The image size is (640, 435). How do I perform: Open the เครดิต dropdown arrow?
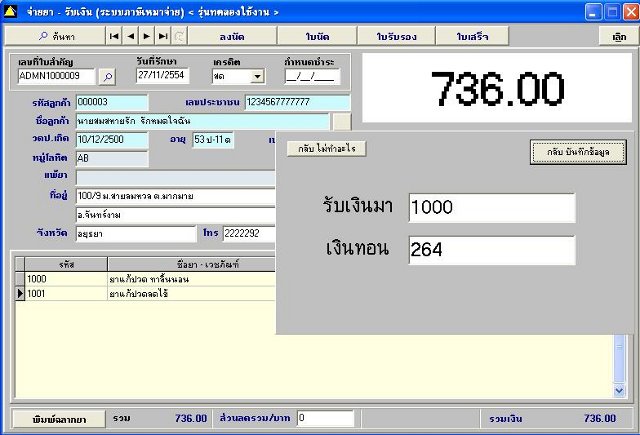pyautogui.click(x=257, y=76)
